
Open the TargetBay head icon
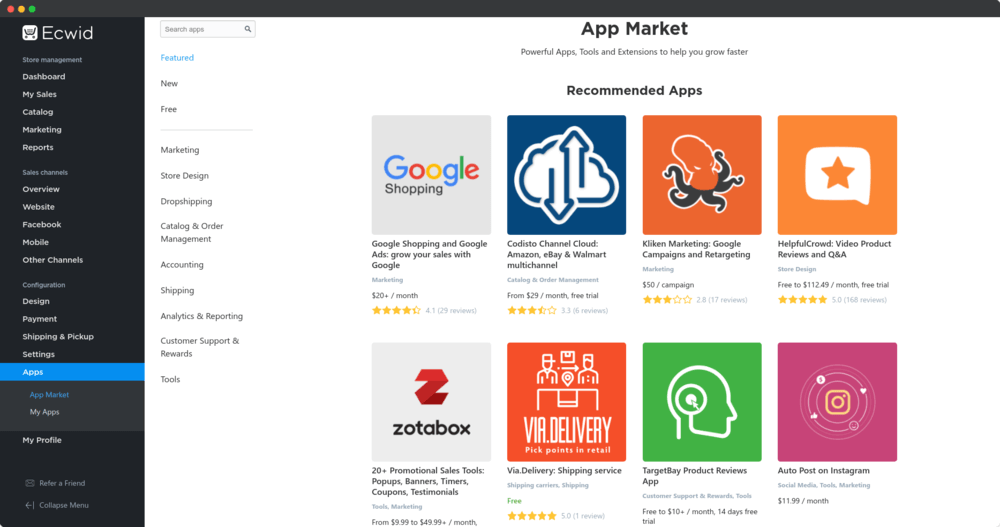702,402
